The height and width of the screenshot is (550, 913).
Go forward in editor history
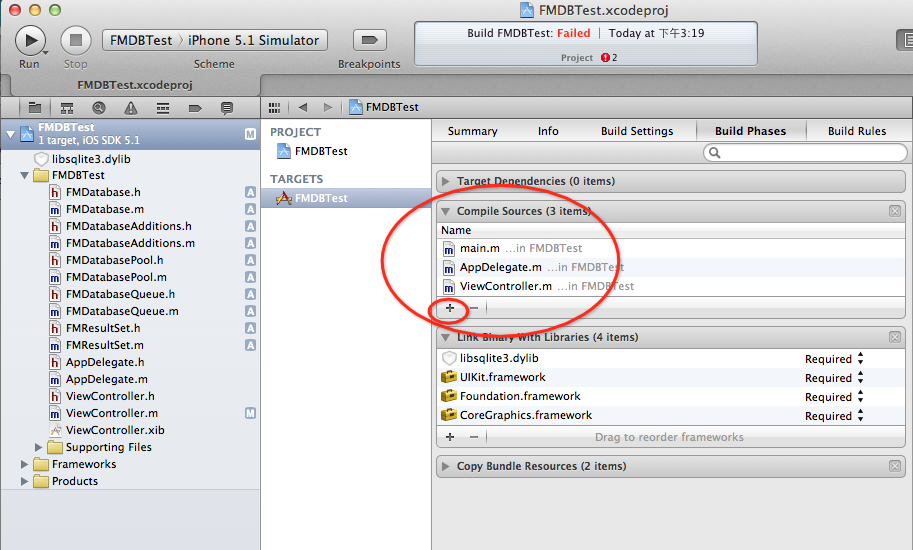tap(328, 107)
